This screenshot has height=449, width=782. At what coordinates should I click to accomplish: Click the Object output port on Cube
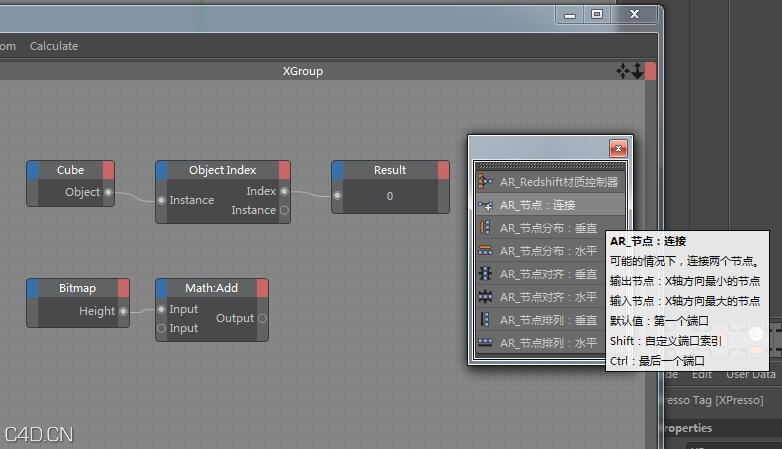click(x=108, y=192)
